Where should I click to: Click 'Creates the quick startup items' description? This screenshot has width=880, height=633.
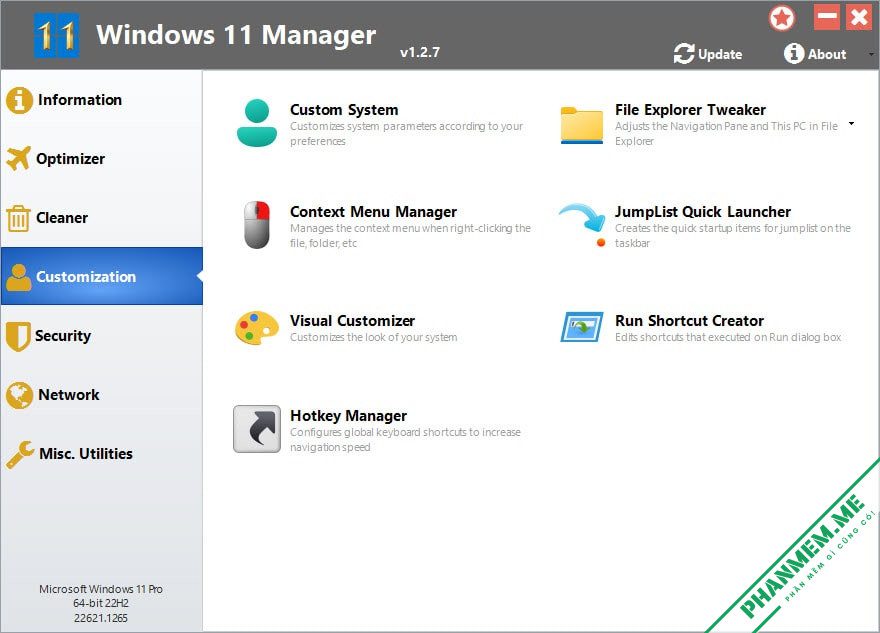(733, 235)
